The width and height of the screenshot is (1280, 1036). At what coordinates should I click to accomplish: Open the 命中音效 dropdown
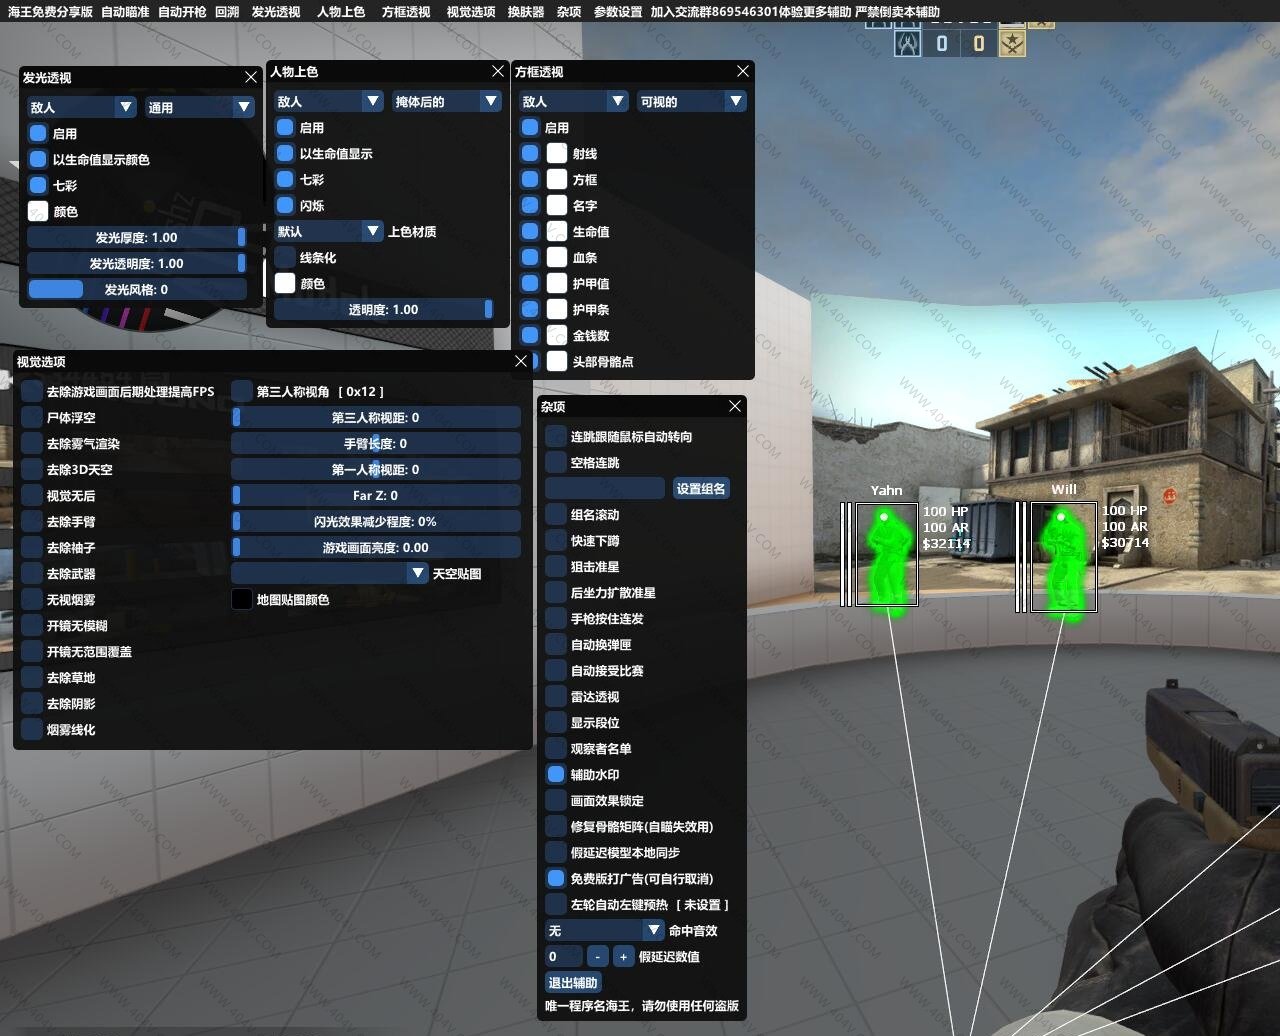click(x=605, y=930)
